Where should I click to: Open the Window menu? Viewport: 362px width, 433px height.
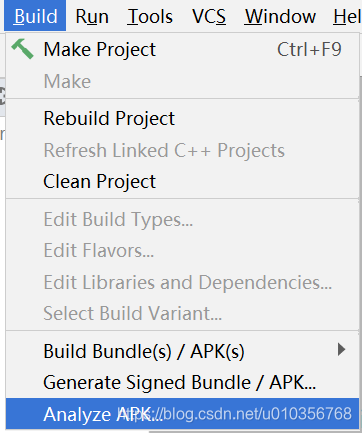point(280,16)
